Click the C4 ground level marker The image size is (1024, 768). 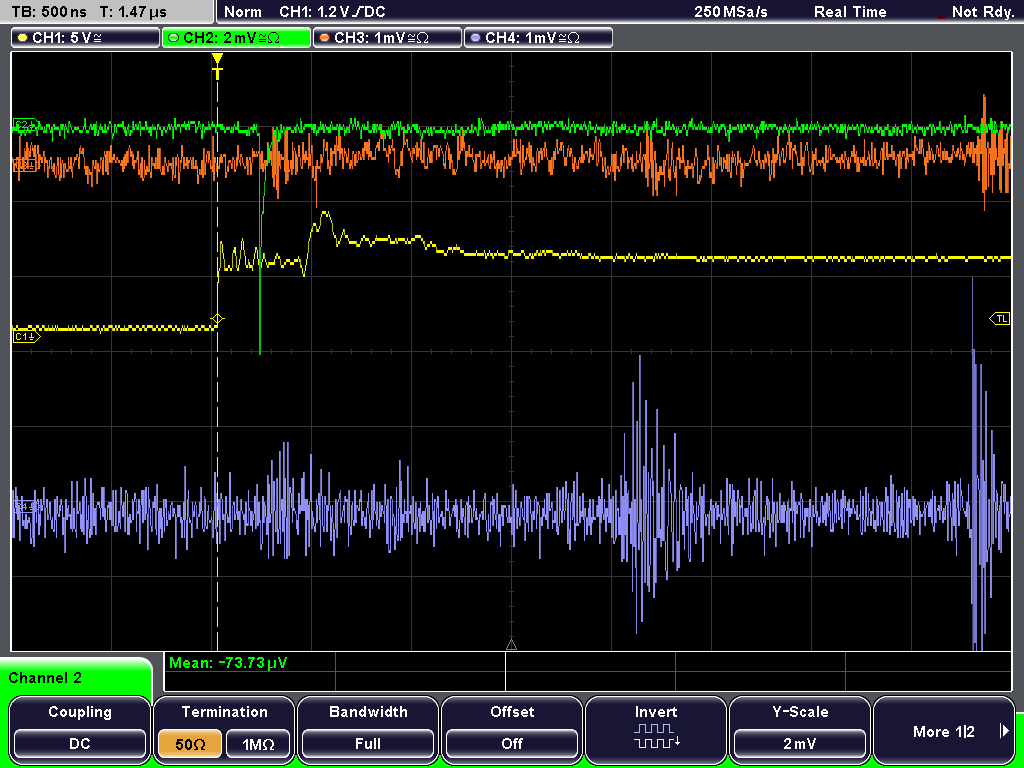(x=25, y=505)
